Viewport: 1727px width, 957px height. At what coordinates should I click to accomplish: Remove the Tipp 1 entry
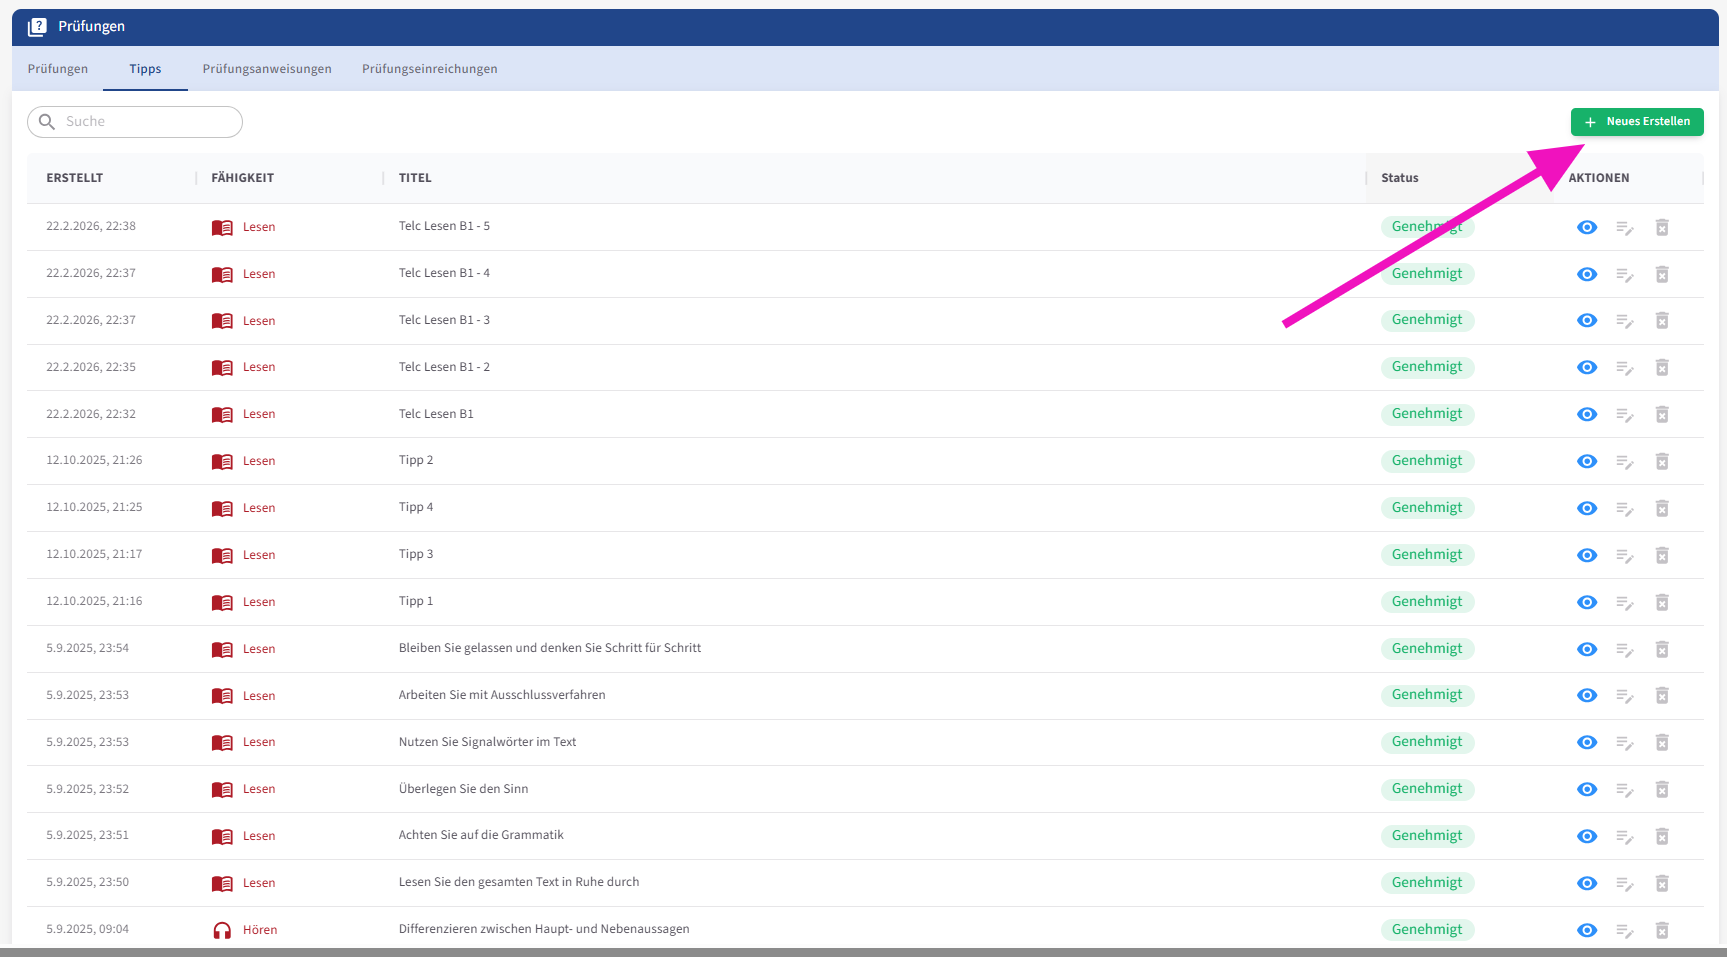coord(1661,602)
